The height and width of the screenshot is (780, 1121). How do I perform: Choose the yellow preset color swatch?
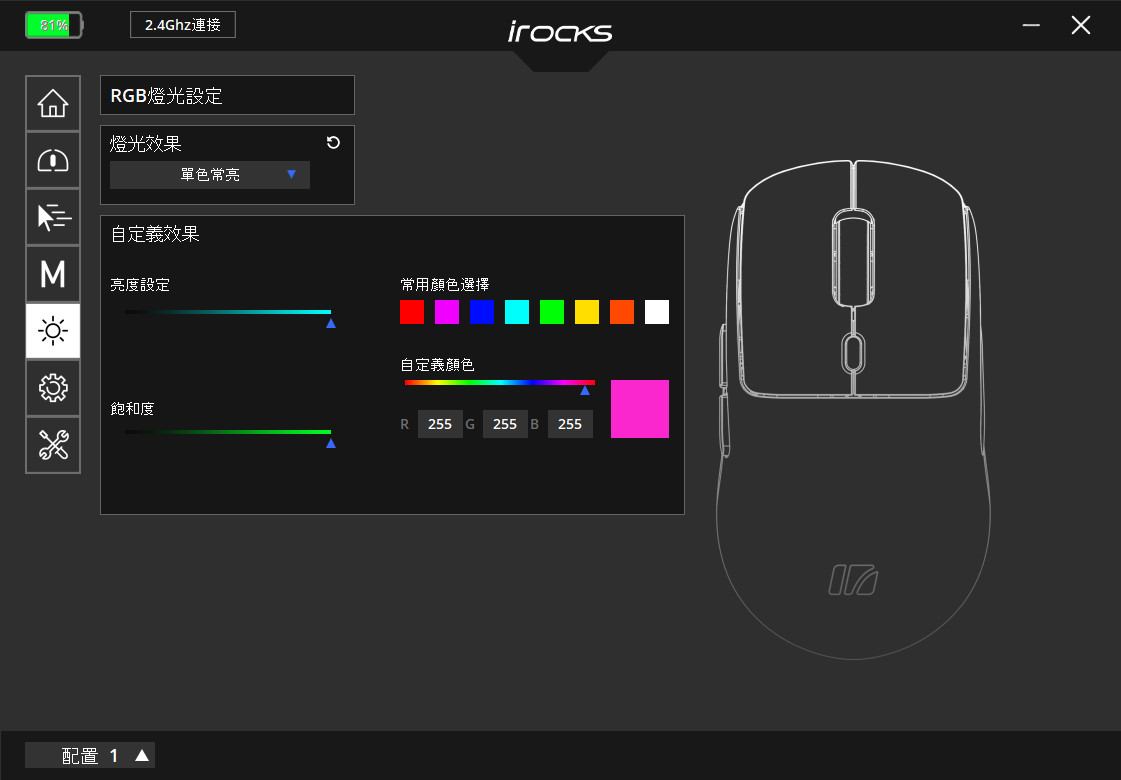point(587,312)
